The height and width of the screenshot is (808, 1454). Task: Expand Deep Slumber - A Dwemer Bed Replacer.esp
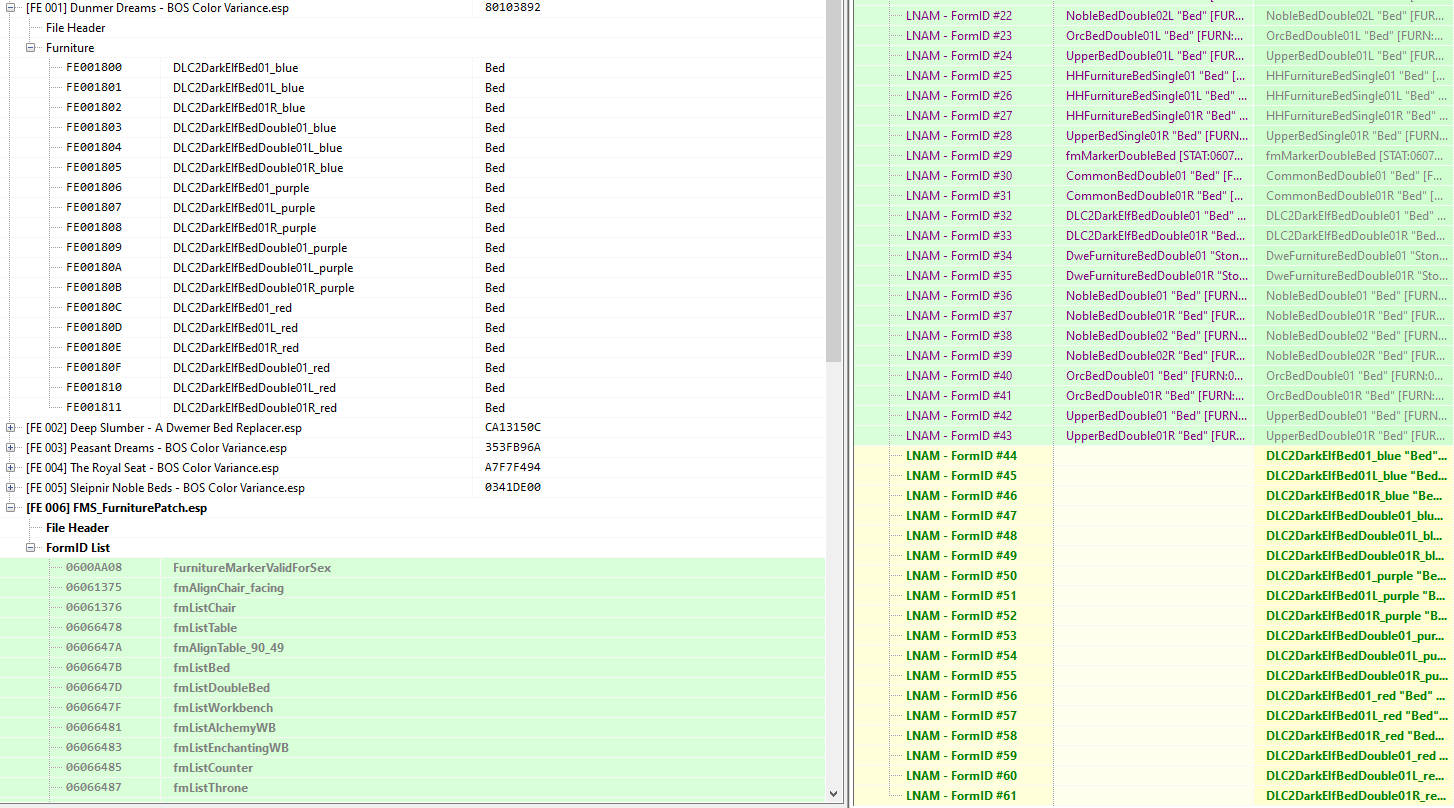pyautogui.click(x=11, y=428)
